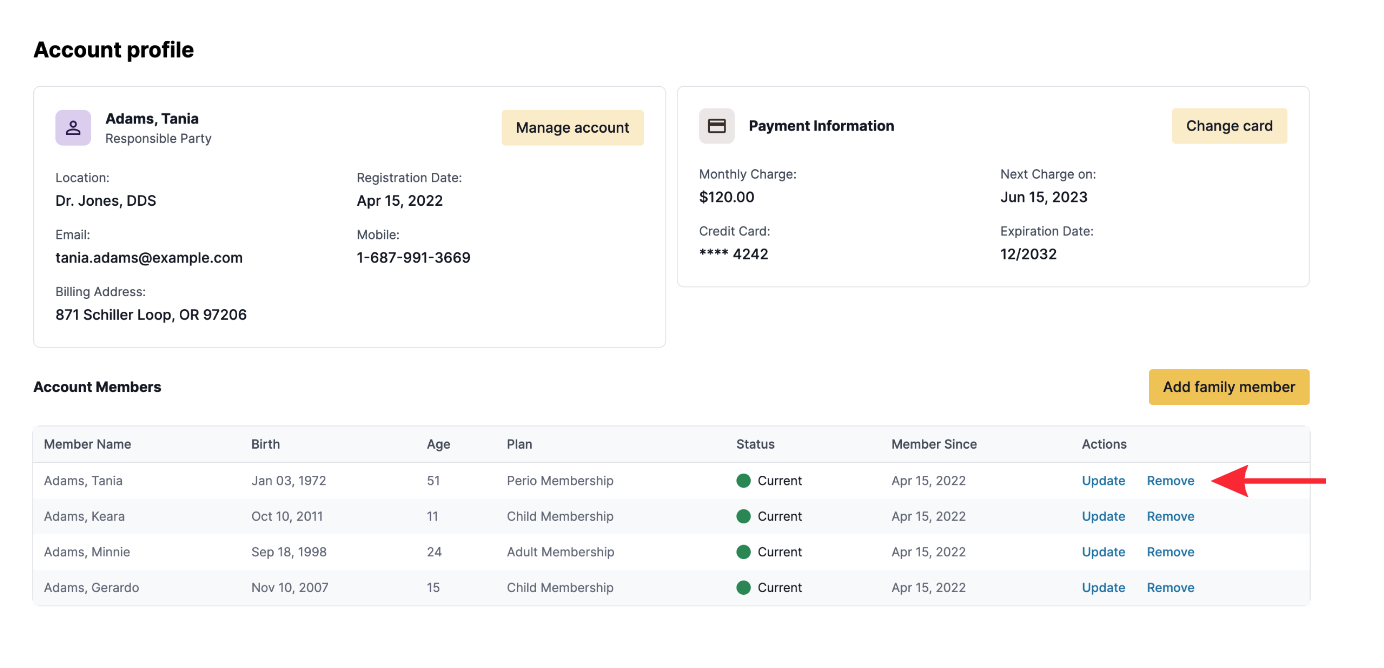Select the member name Adams, Minnie
This screenshot has height=668, width=1384.
point(87,552)
